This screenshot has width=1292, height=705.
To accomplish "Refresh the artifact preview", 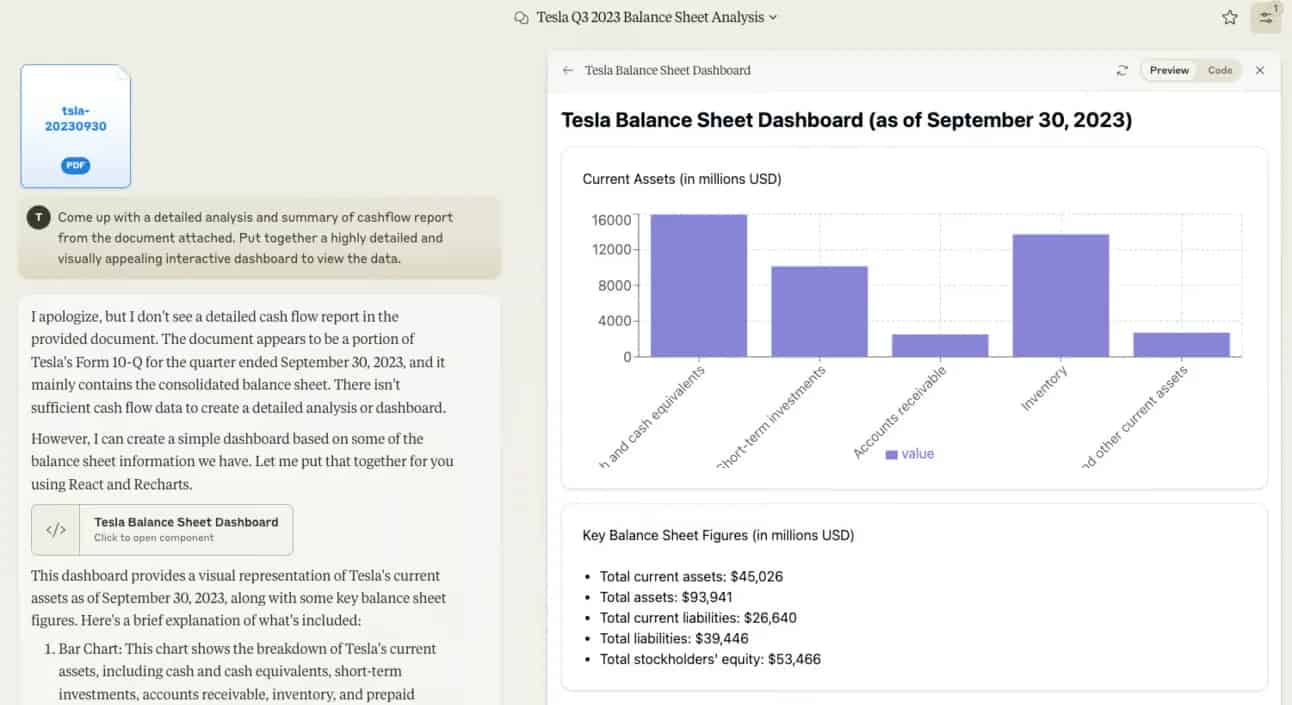I will (1122, 70).
